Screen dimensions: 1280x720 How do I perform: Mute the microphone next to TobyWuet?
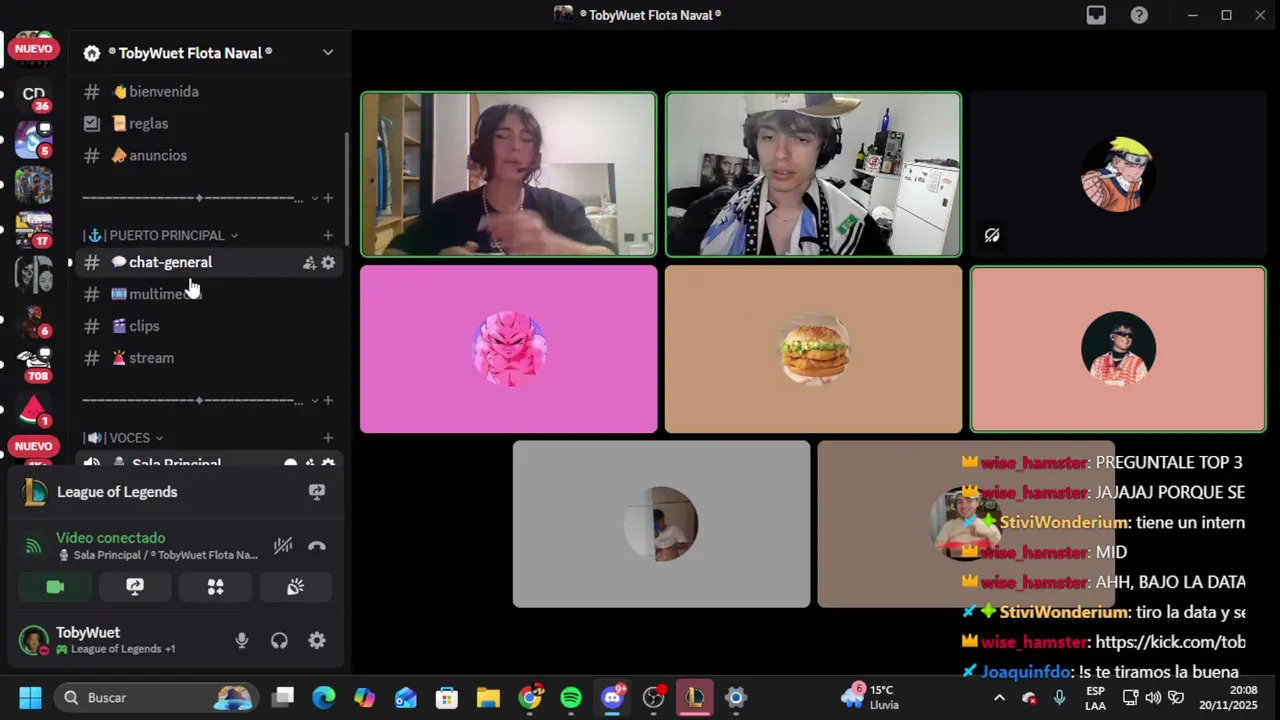pos(241,641)
